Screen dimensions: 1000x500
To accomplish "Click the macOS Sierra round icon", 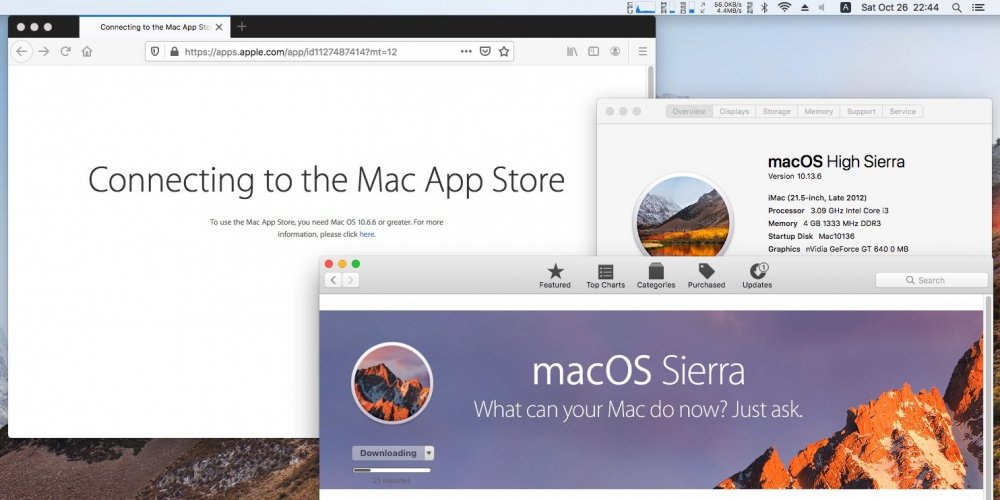I will [x=392, y=383].
